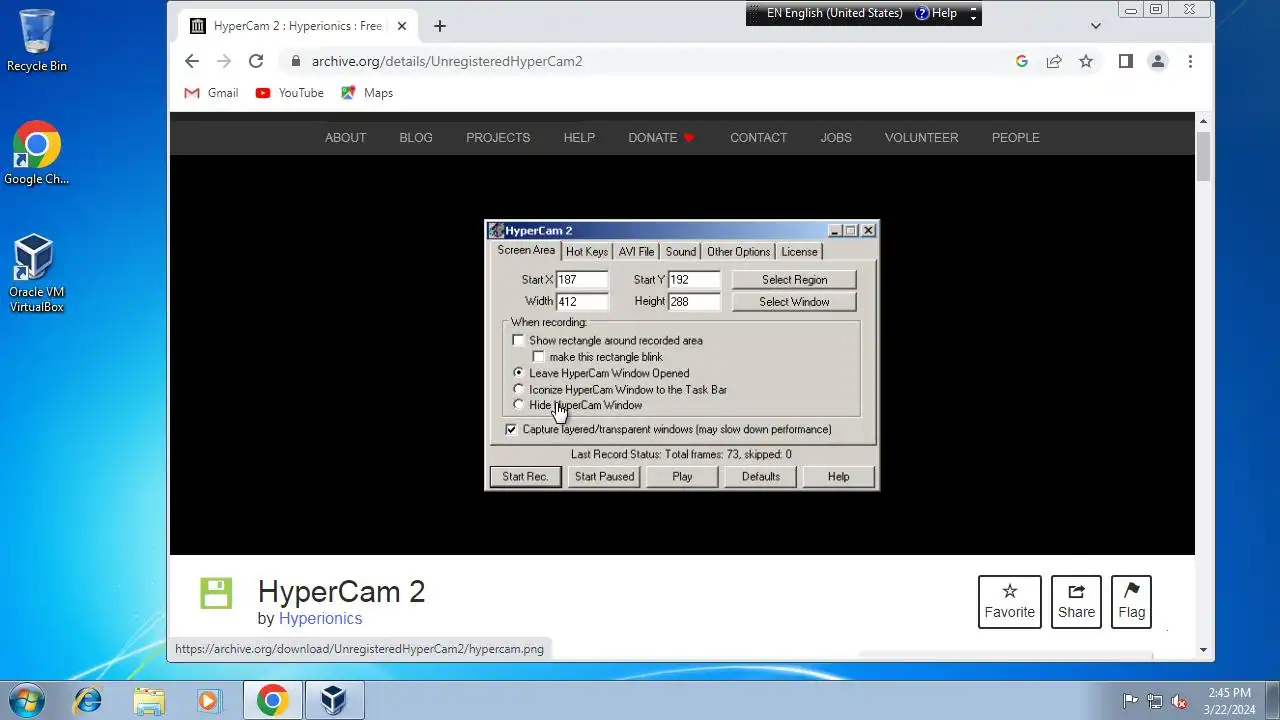
Task: Click the archive.org URL address bar
Action: [640, 61]
